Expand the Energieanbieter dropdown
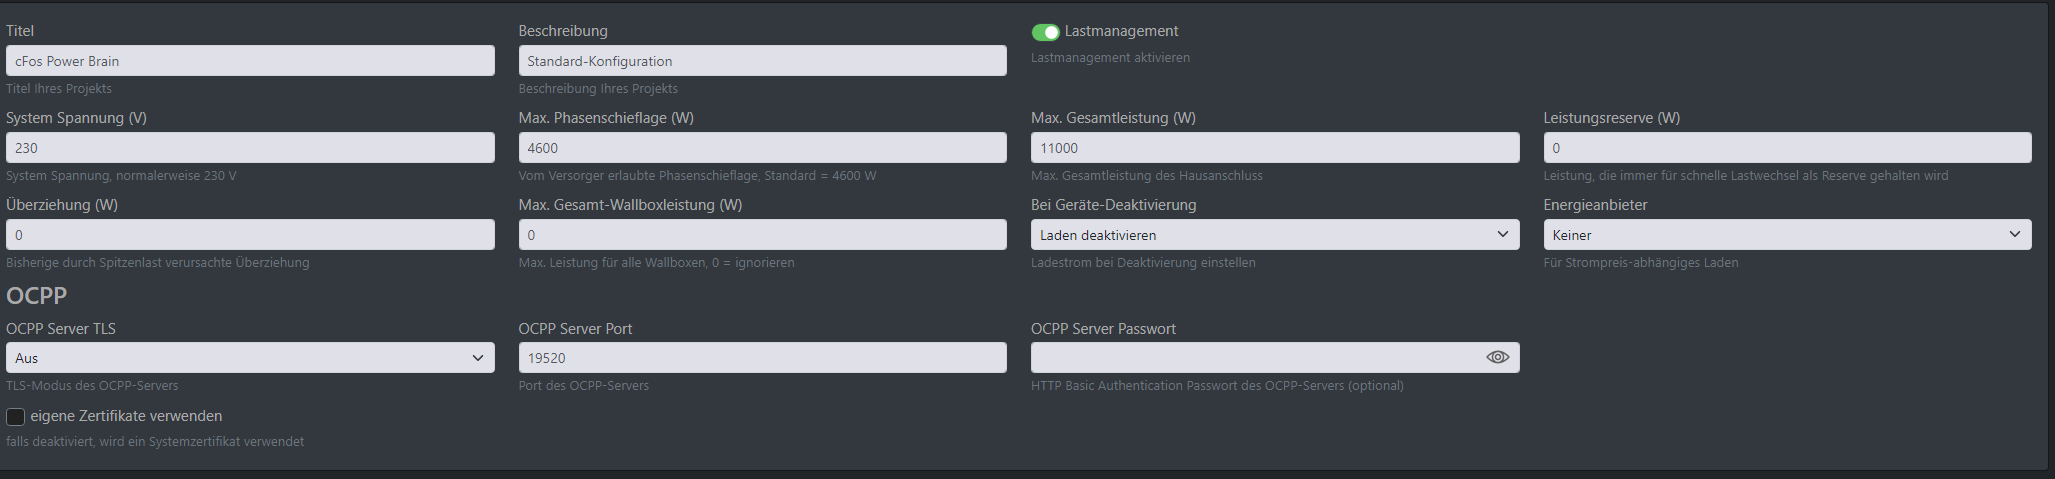This screenshot has width=2055, height=479. [1787, 235]
